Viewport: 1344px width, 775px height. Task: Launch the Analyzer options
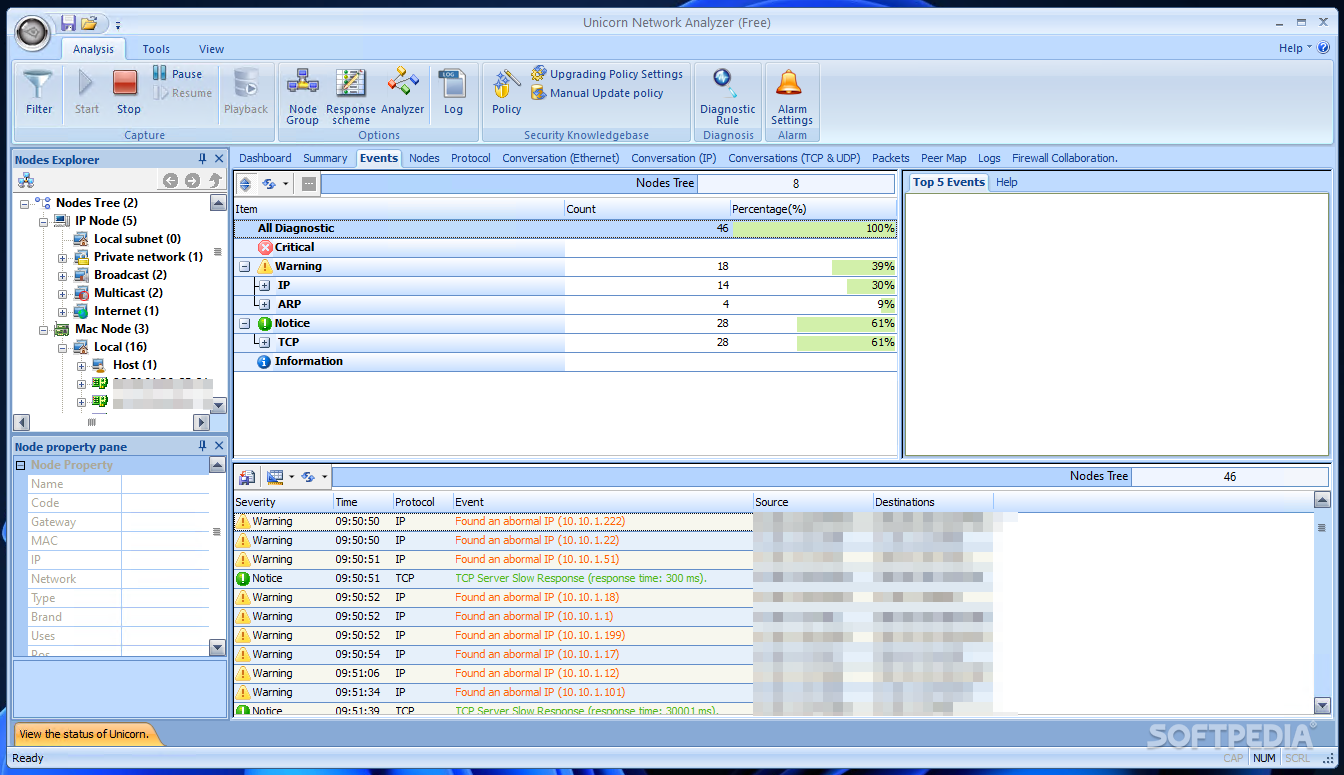click(403, 92)
